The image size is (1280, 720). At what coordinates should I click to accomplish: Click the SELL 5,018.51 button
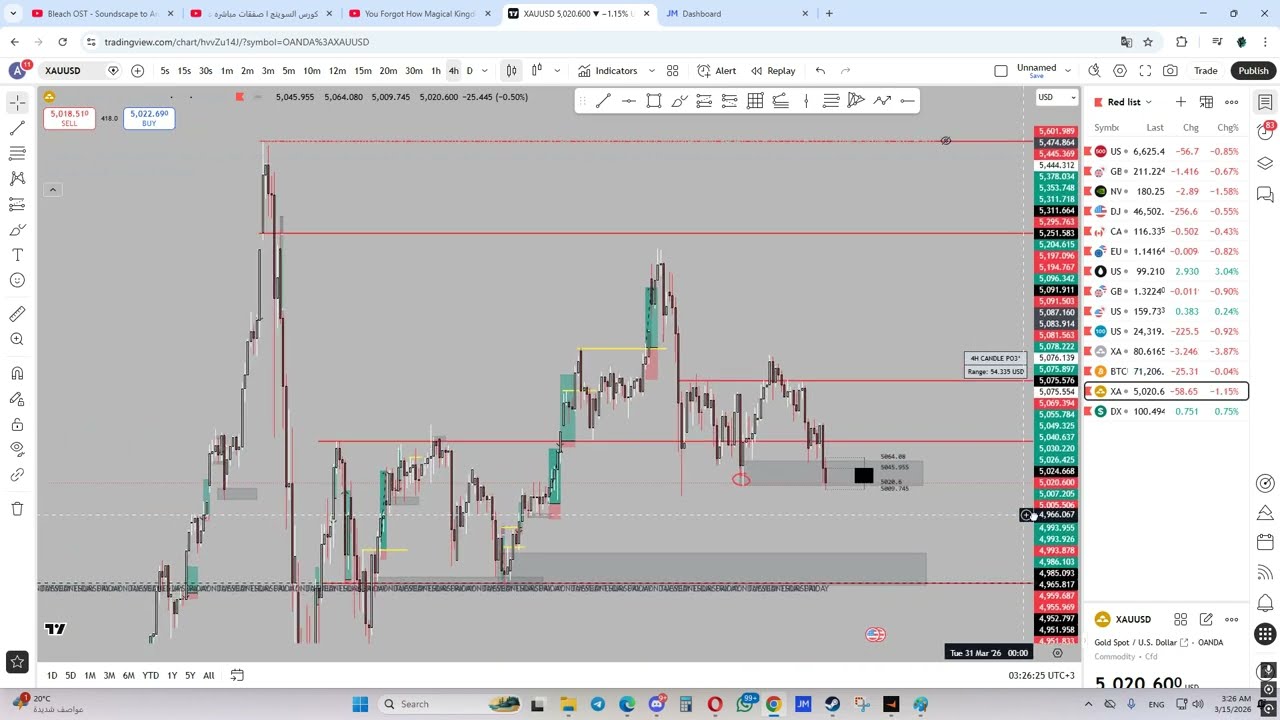(x=69, y=118)
